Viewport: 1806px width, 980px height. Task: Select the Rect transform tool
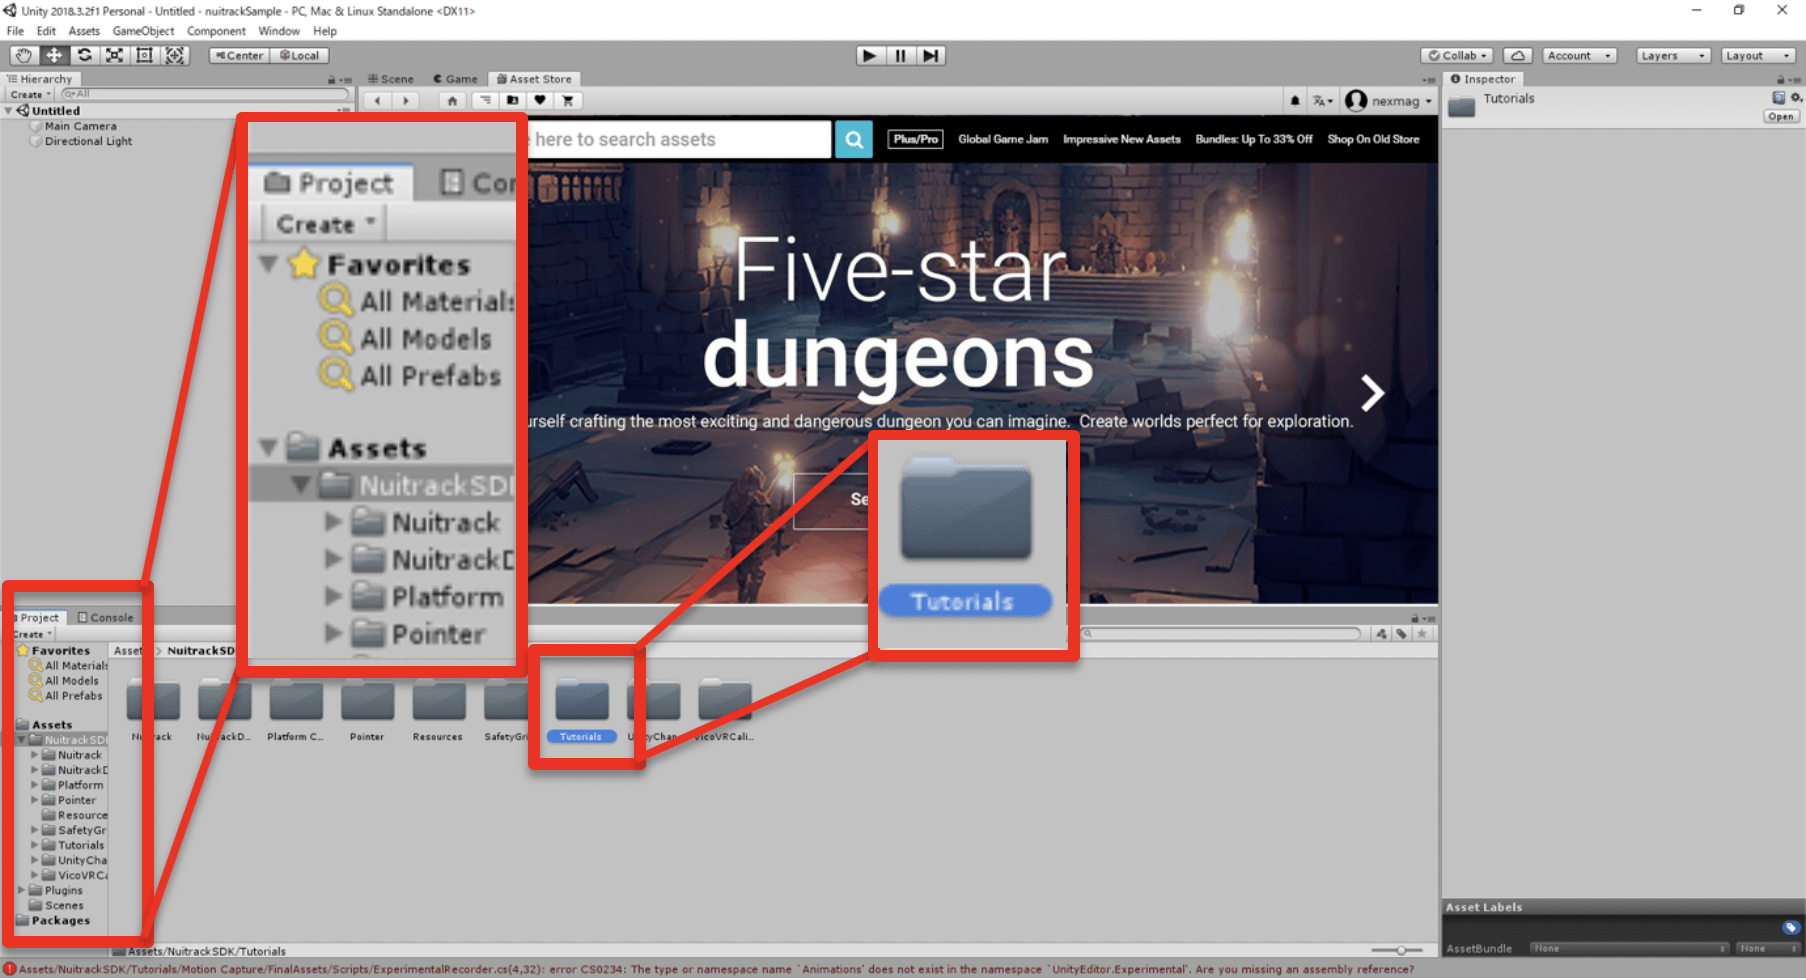click(144, 55)
